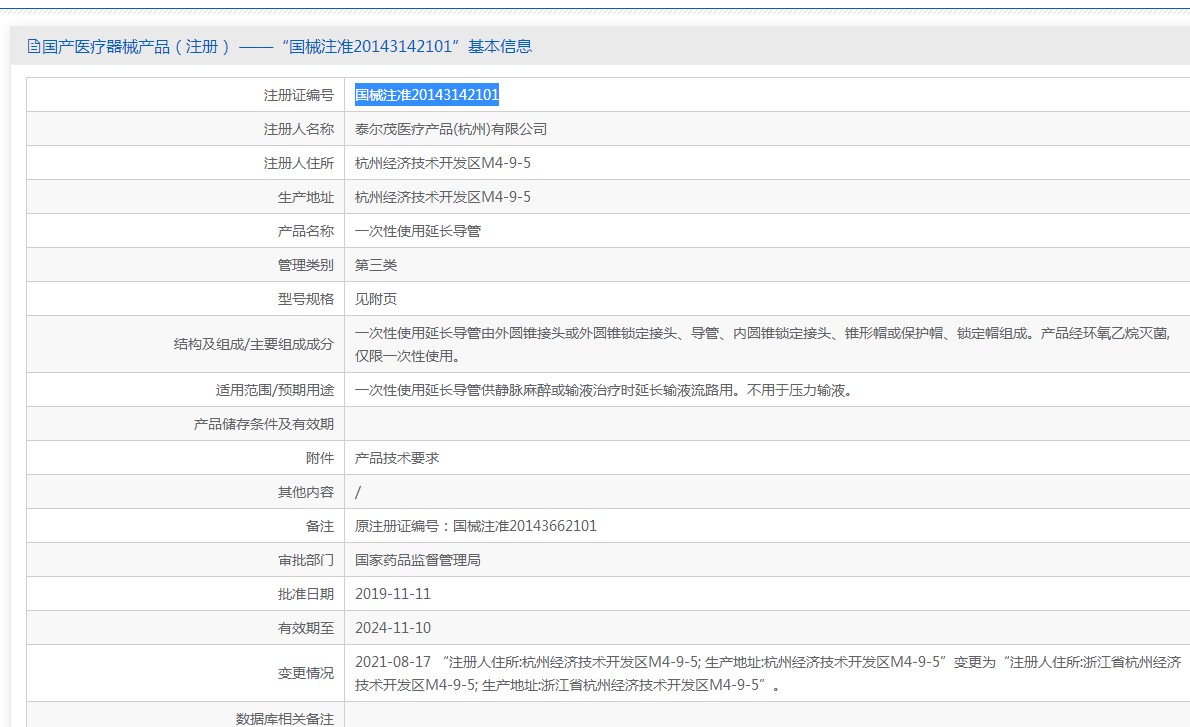Click the 原注册证编号：国械注准20143662101 remark
Viewport: 1190px width, 727px height.
tap(476, 526)
